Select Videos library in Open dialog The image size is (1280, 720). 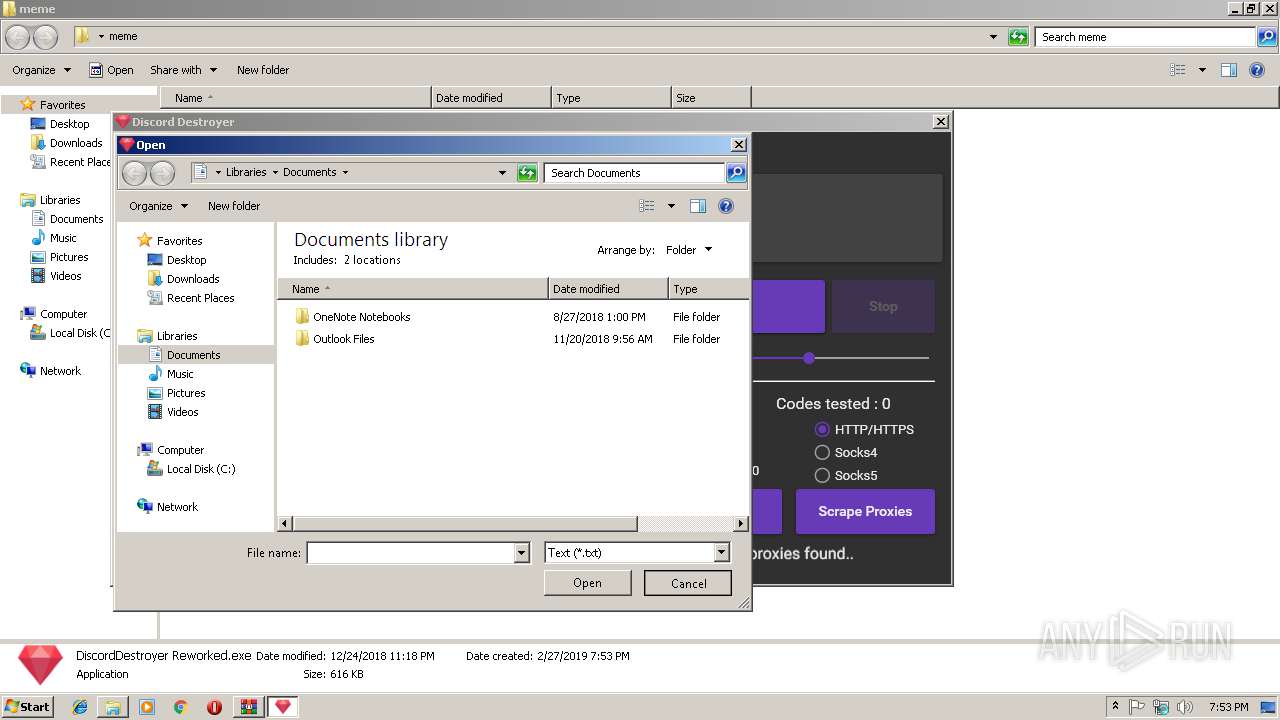coord(173,412)
